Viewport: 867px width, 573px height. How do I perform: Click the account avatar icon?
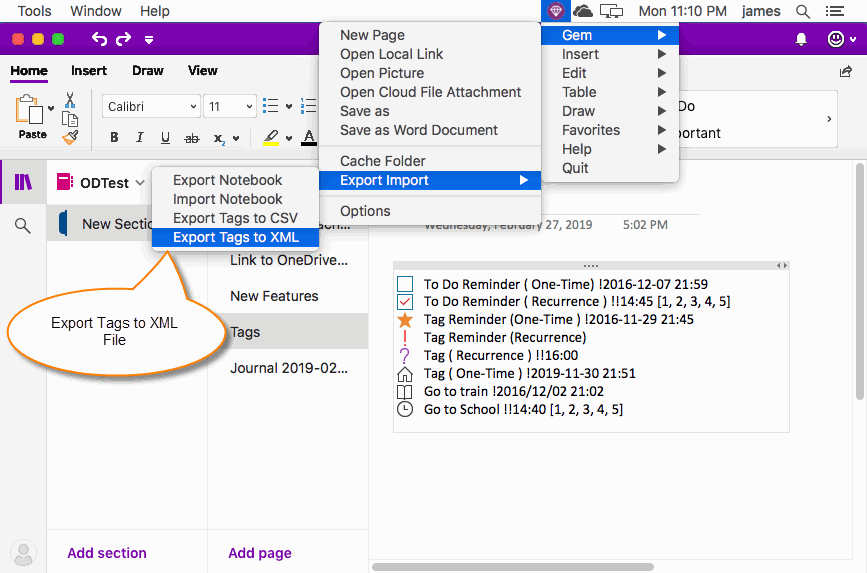[23, 553]
